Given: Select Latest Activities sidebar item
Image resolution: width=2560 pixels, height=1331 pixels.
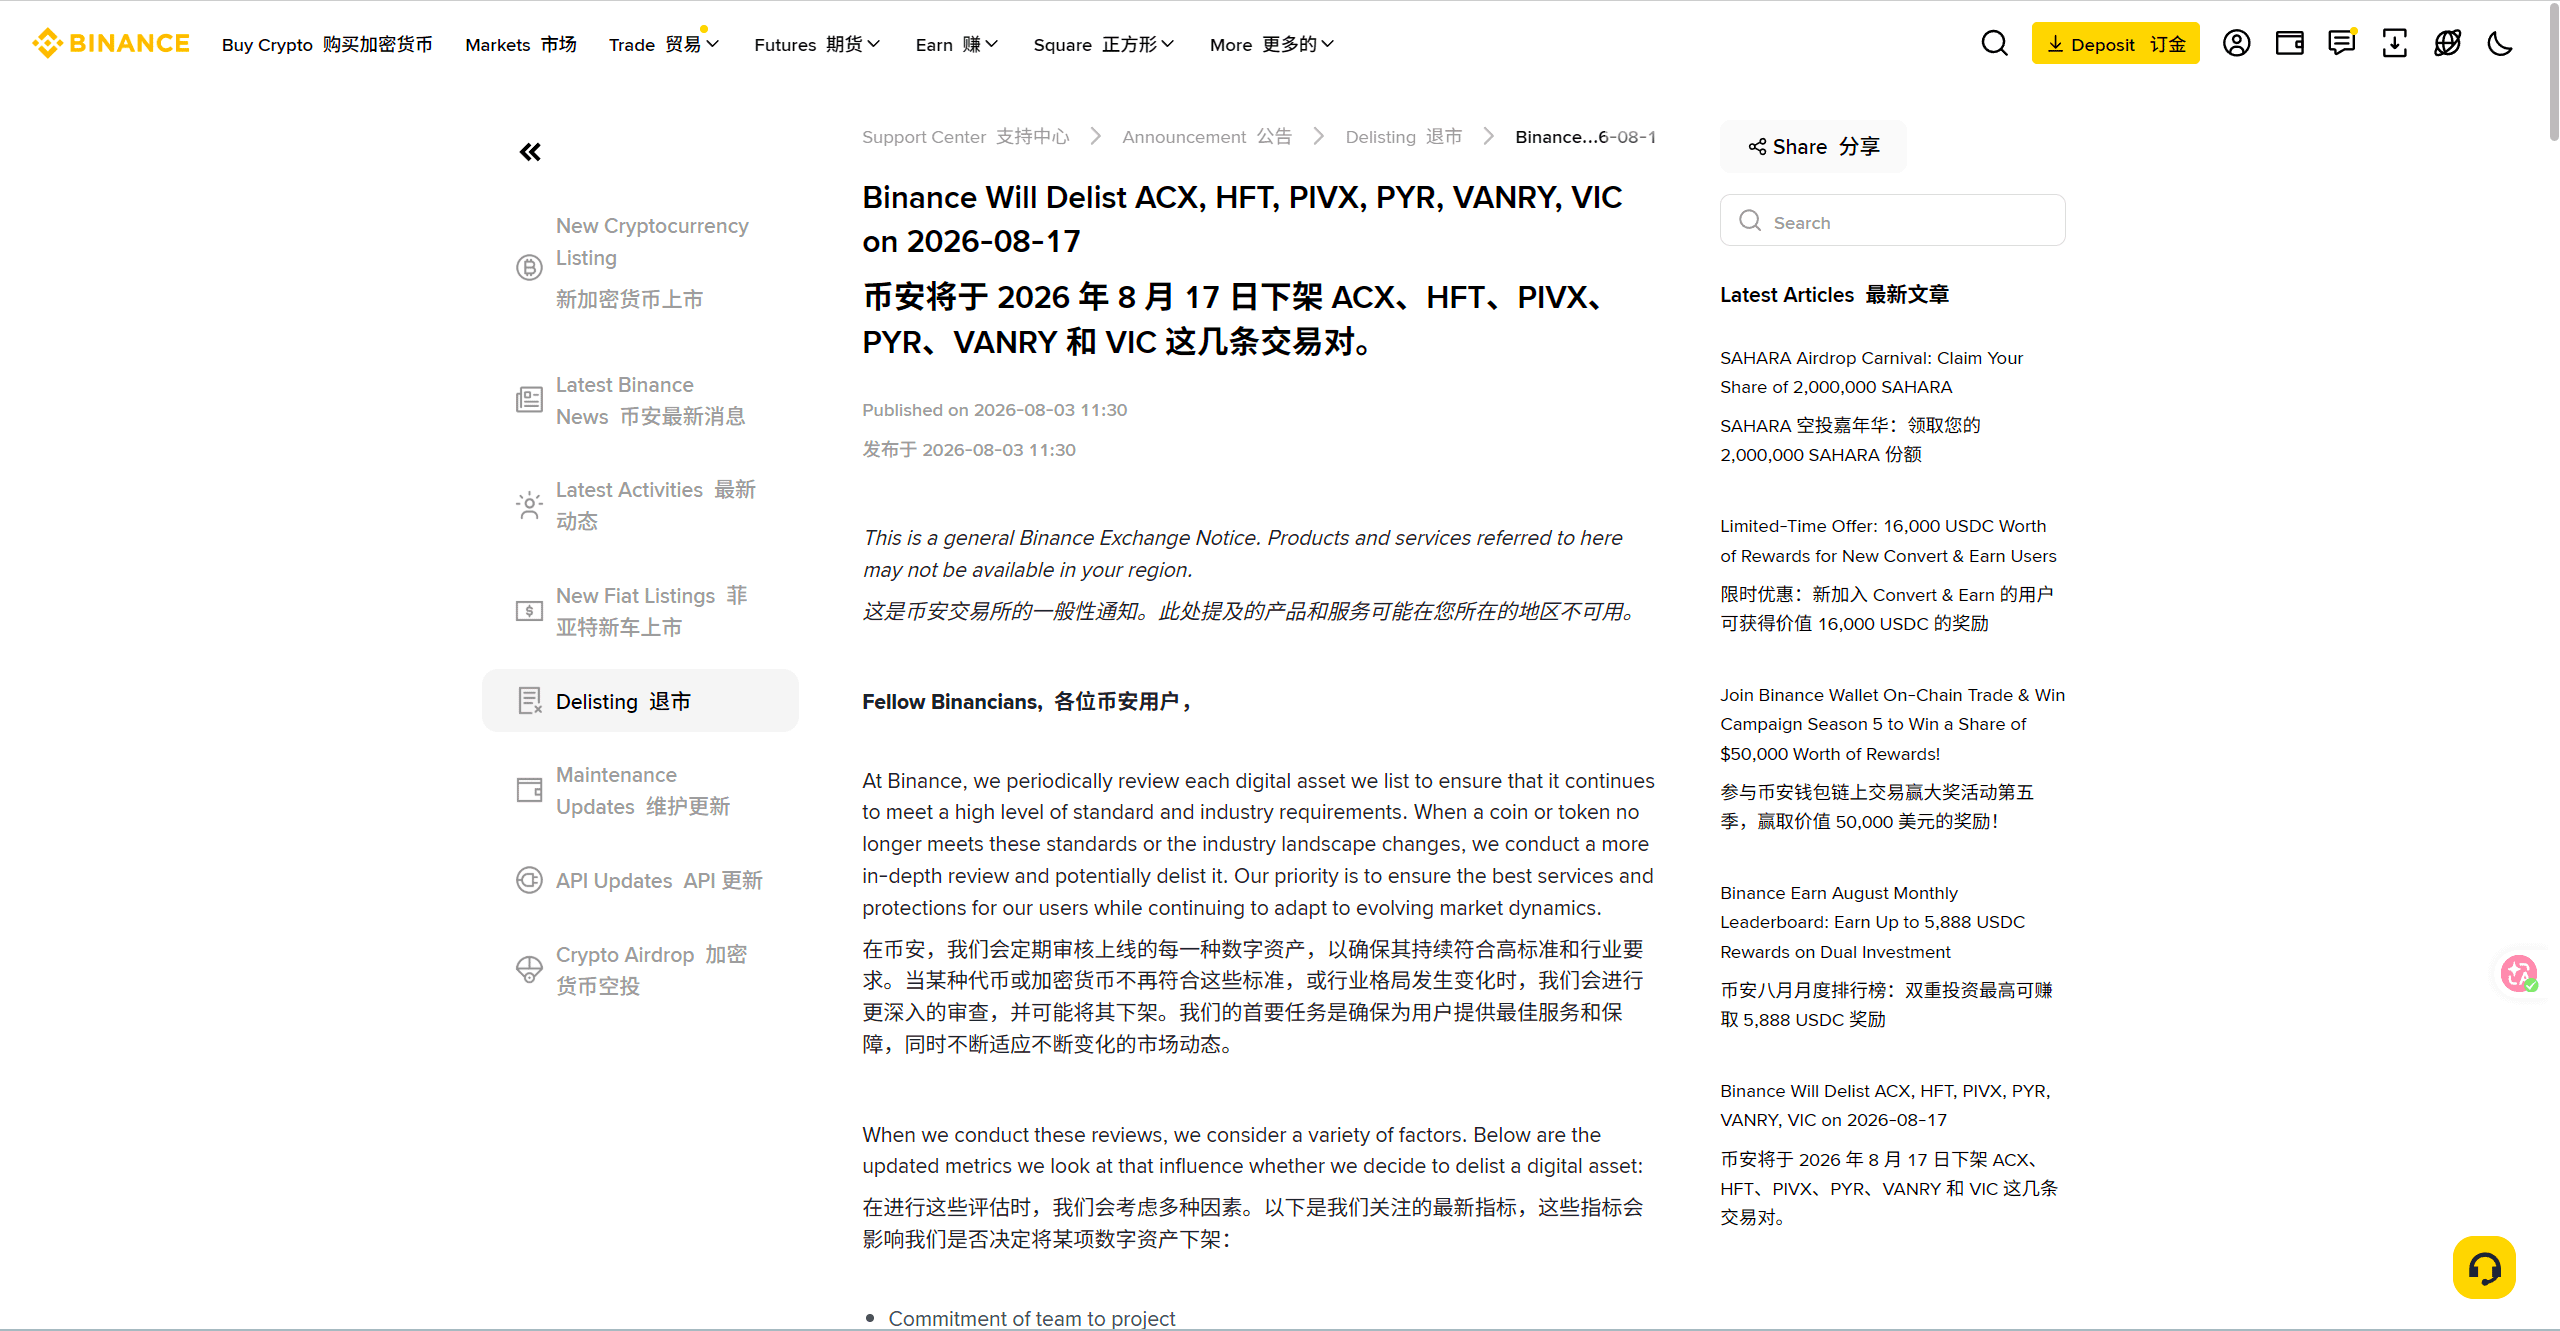Looking at the screenshot, I should (640, 505).
